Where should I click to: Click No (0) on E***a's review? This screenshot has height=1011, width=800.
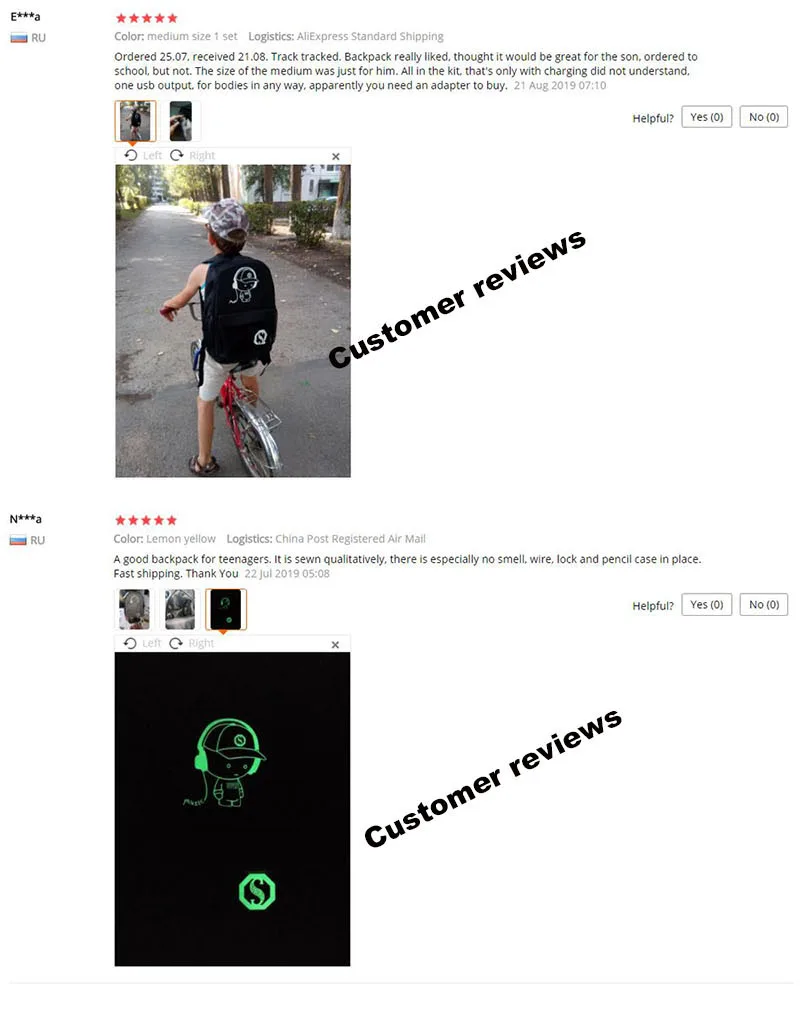764,117
